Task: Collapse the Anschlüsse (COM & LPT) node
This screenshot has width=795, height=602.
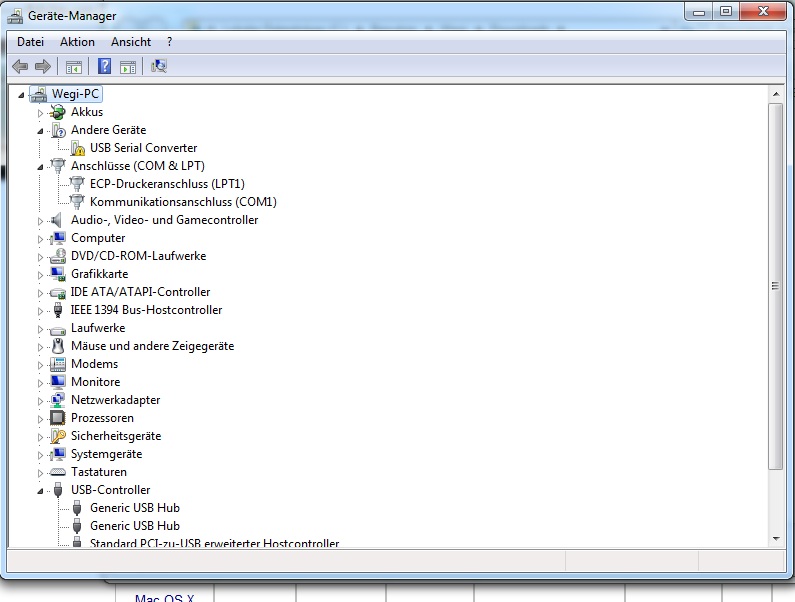Action: click(41, 166)
